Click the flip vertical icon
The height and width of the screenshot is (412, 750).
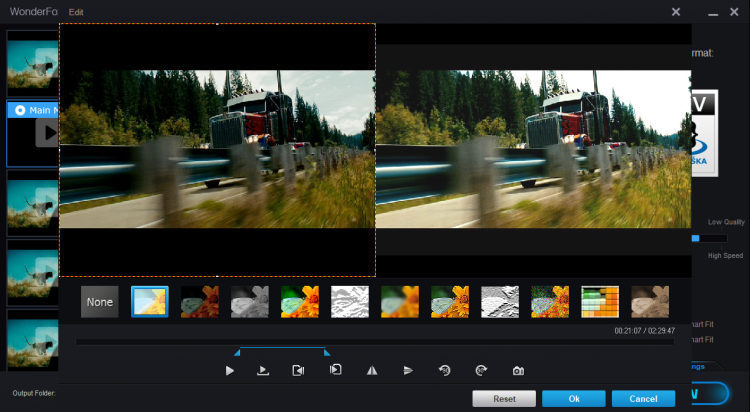407,370
